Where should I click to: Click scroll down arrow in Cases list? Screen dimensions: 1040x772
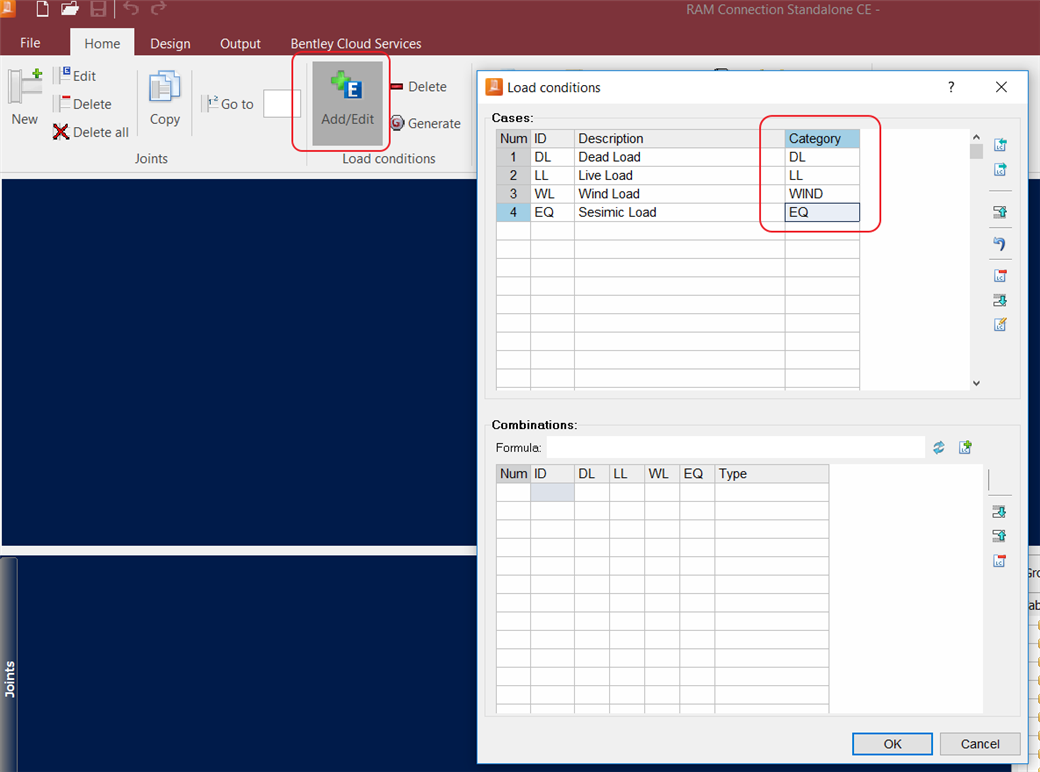pos(976,383)
